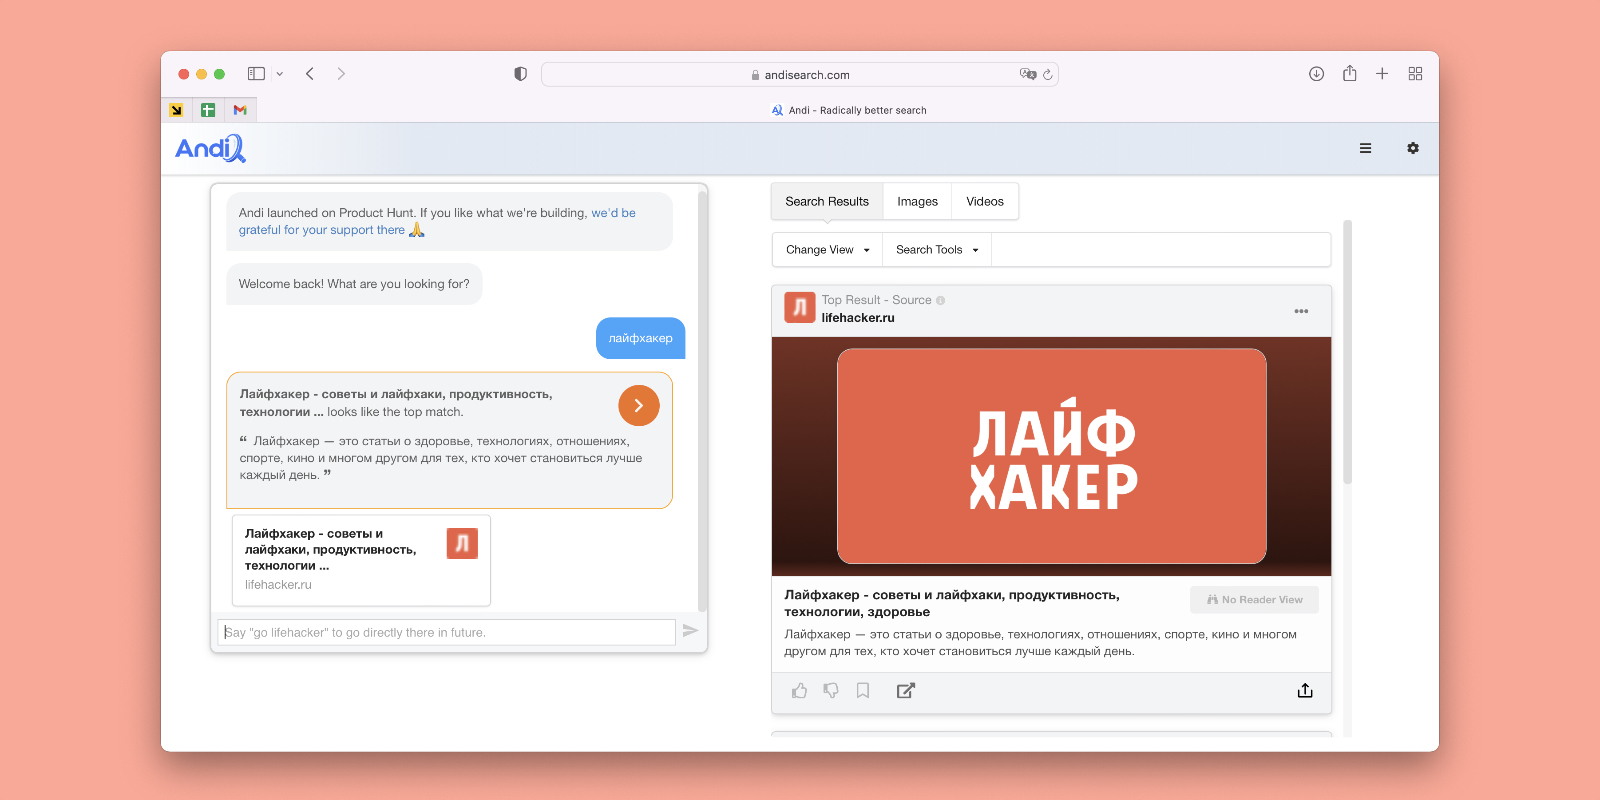The height and width of the screenshot is (800, 1600).
Task: Go back to previous page
Action: [x=310, y=74]
